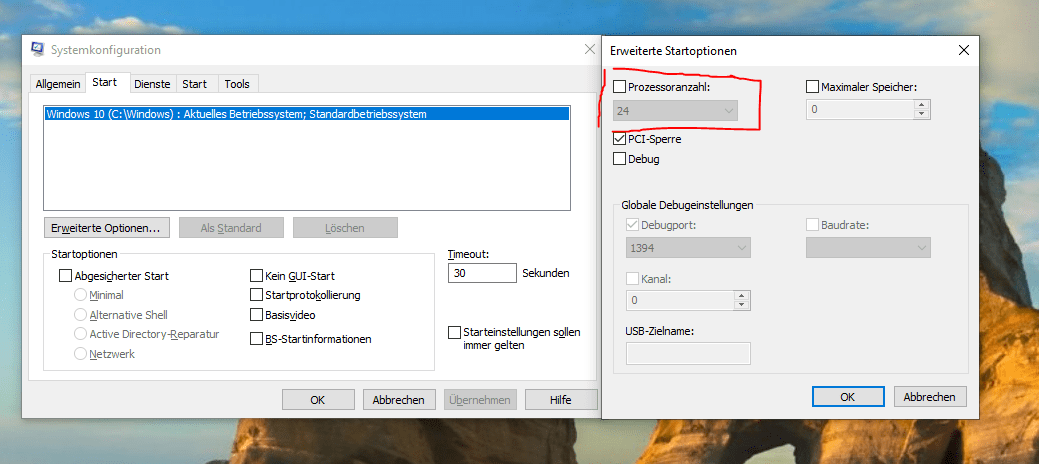Toggle Basisvideo checkbox
Screen dimensions: 1039x464
tap(256, 314)
